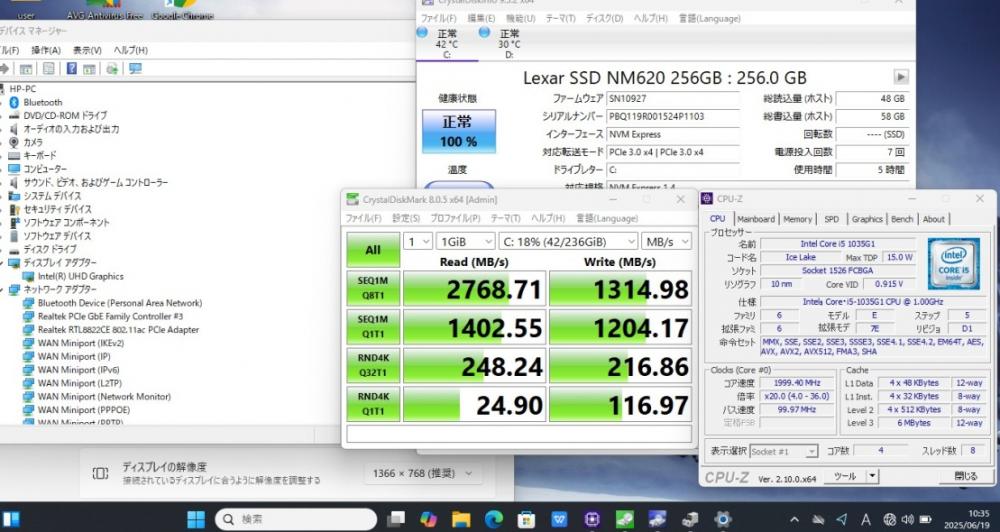Open the Settings gear in the taskbar
The width and height of the screenshot is (1000, 532).
[723, 519]
